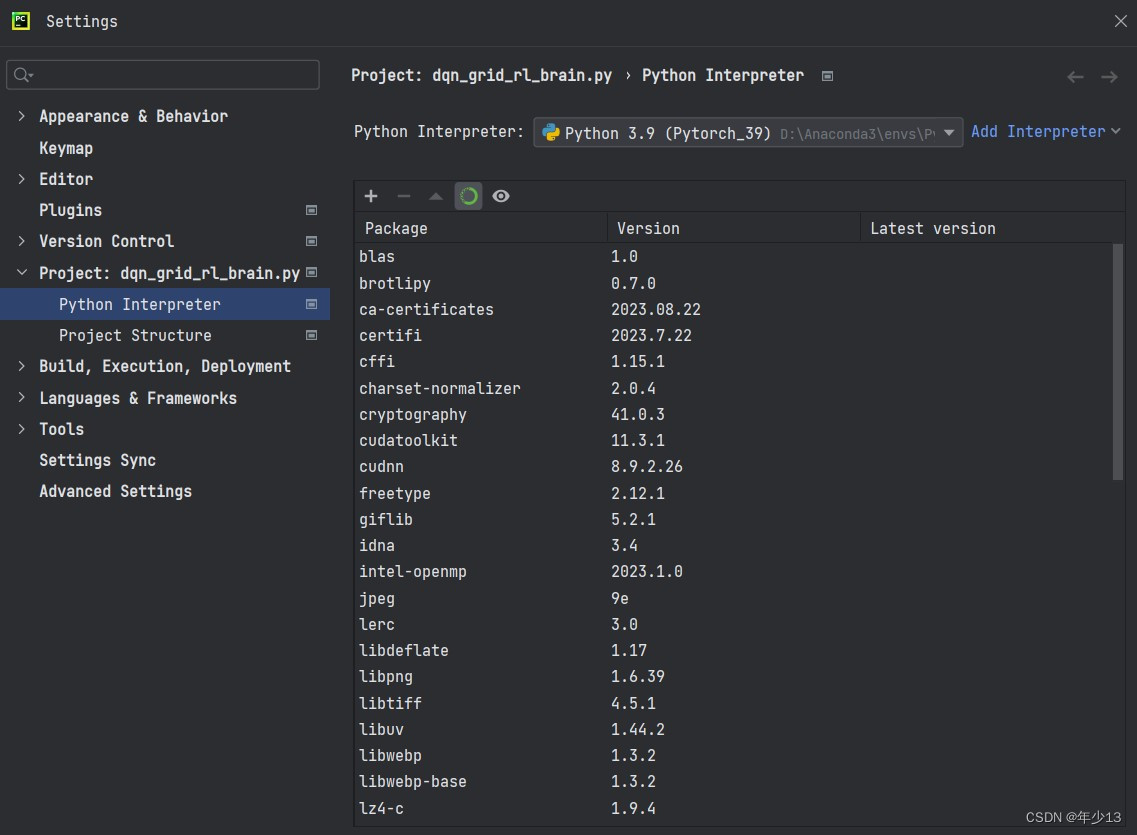Image resolution: width=1137 pixels, height=835 pixels.
Task: Uninstall selected package with the minus icon
Action: coord(403,196)
